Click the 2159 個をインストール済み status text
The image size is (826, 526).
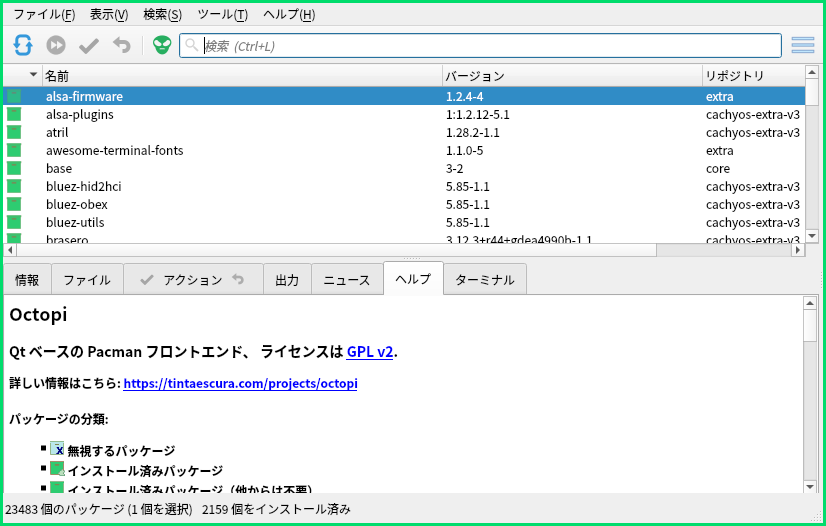[276, 509]
